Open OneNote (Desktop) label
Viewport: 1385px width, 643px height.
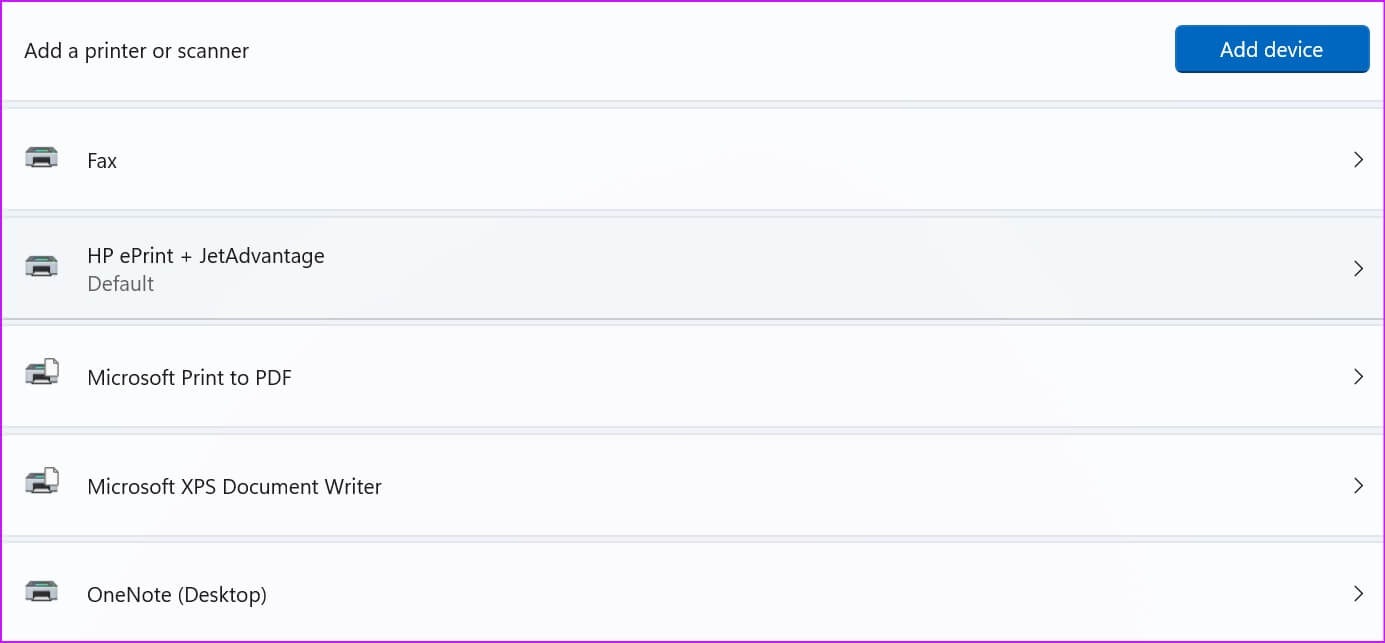click(x=177, y=595)
